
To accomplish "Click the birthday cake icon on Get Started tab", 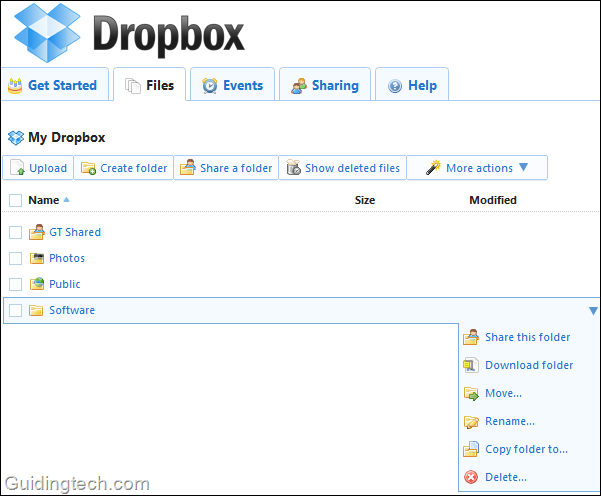I will [x=15, y=86].
